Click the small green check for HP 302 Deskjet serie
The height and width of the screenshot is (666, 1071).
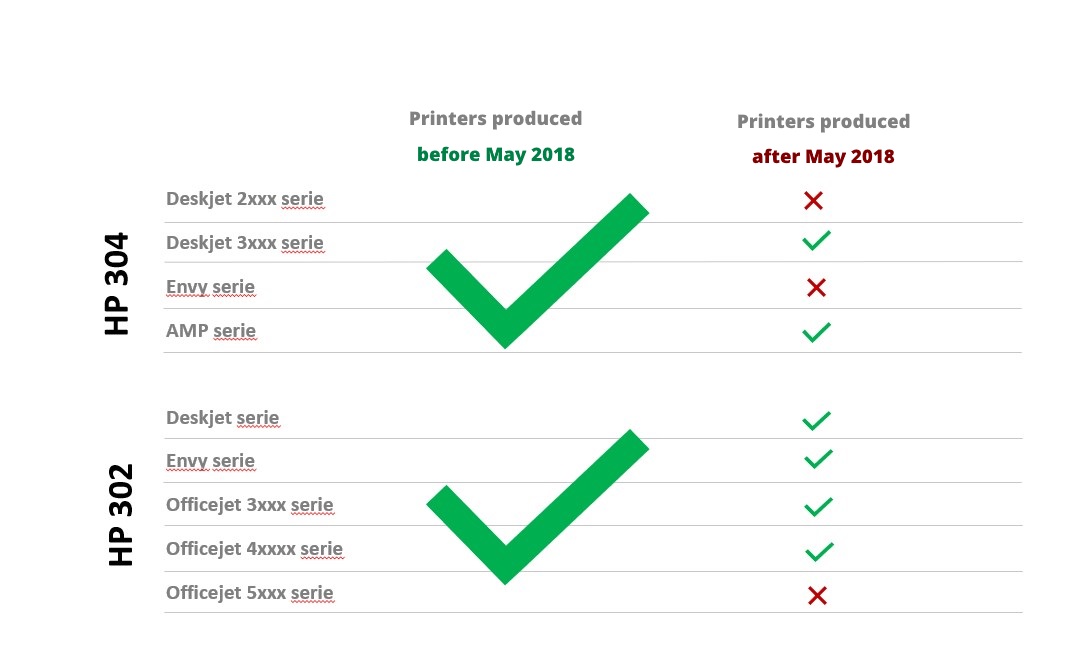(x=816, y=421)
